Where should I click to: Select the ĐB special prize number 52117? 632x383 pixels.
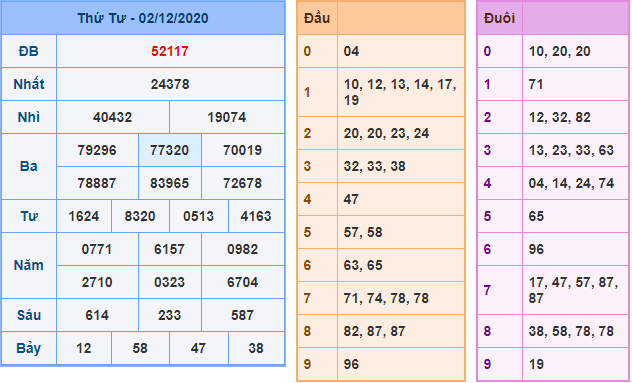(x=170, y=51)
